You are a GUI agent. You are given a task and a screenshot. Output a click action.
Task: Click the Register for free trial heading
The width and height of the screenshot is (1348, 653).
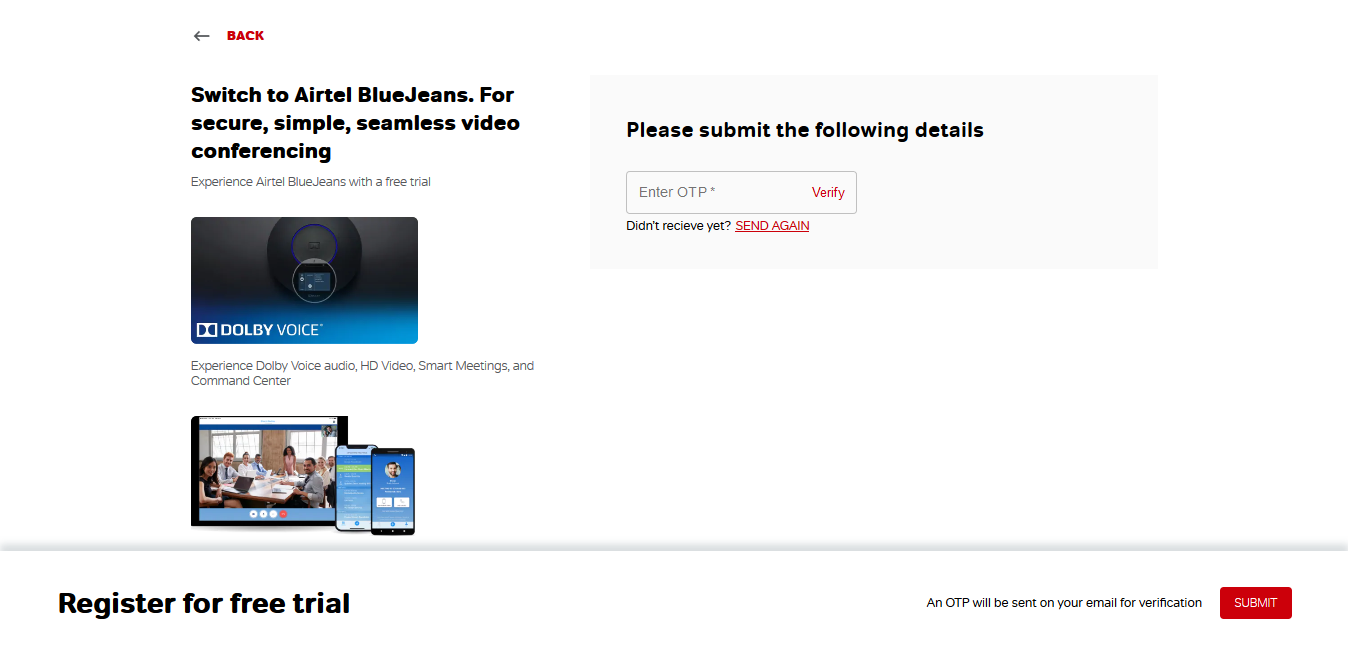click(x=204, y=603)
